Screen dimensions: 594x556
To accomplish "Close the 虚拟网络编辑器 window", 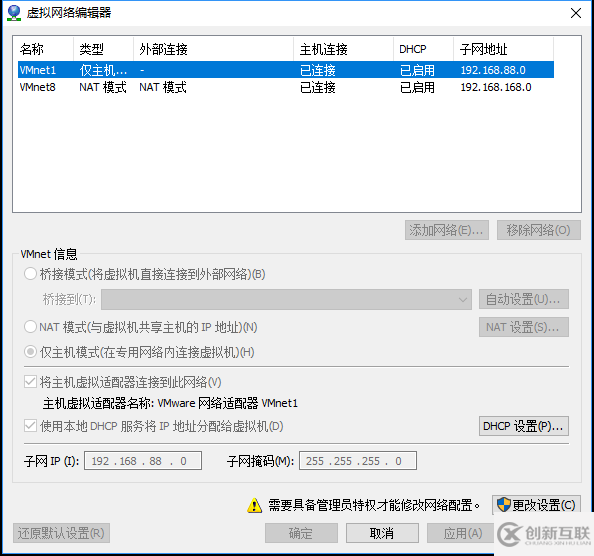I will pos(576,13).
